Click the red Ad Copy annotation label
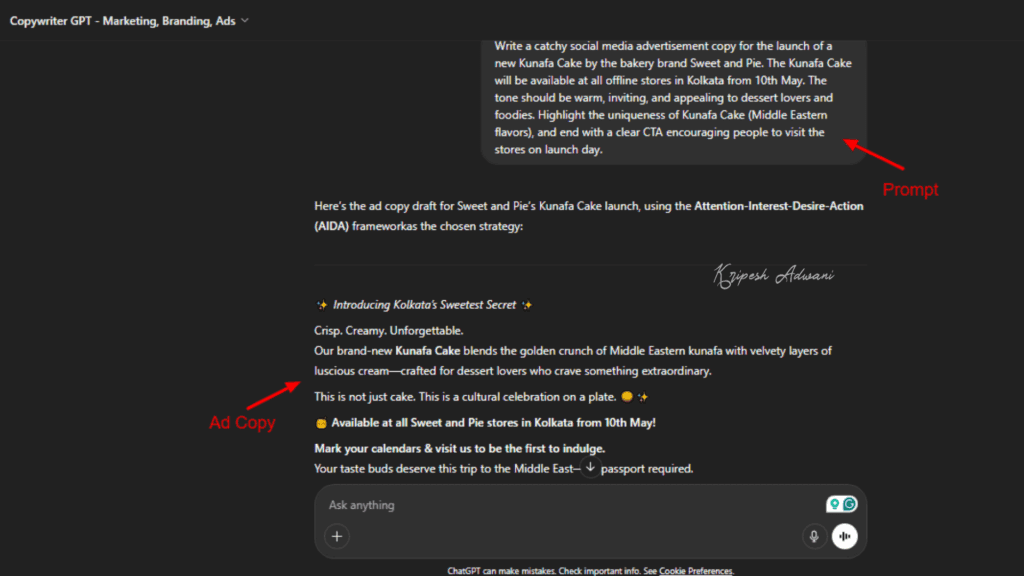1024x576 pixels. pyautogui.click(x=242, y=423)
